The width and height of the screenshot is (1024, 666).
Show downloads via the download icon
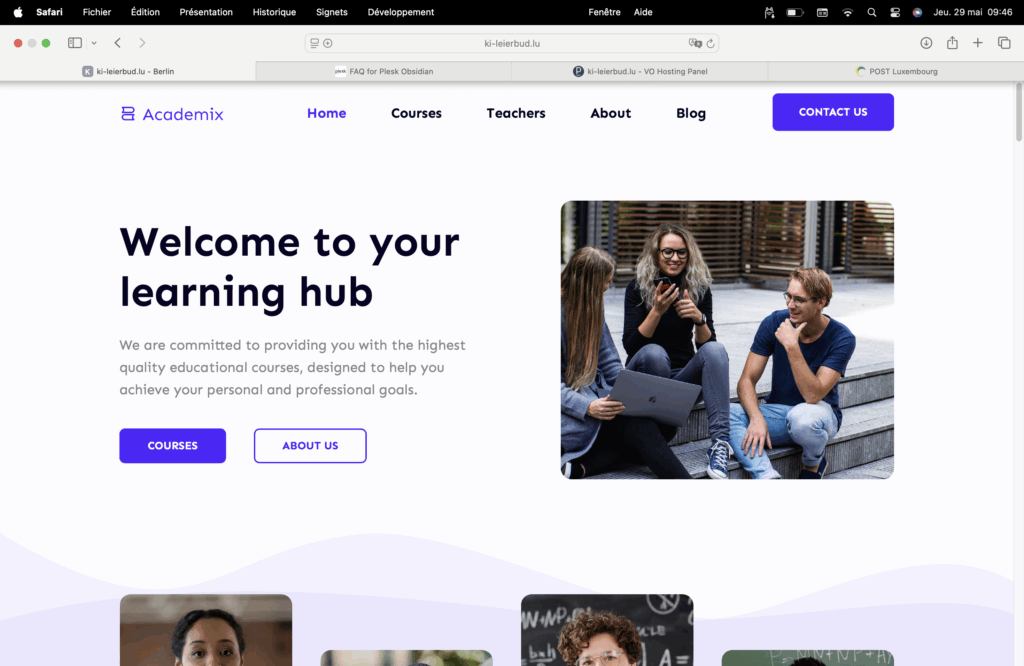tap(926, 43)
